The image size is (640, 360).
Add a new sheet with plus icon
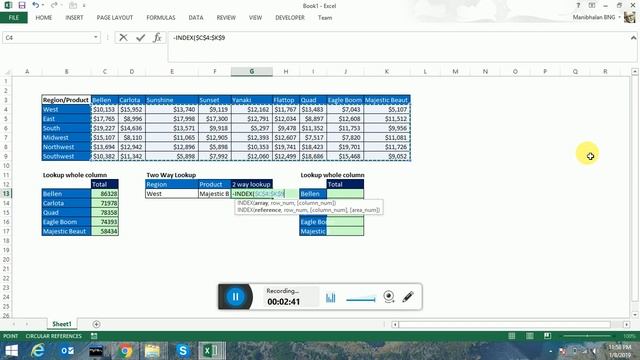pos(96,324)
